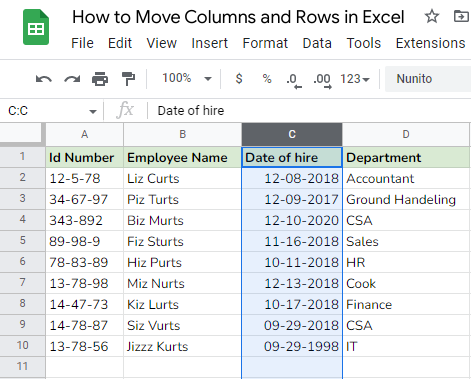Click the move to folder icon
471x379 pixels.
[461, 16]
